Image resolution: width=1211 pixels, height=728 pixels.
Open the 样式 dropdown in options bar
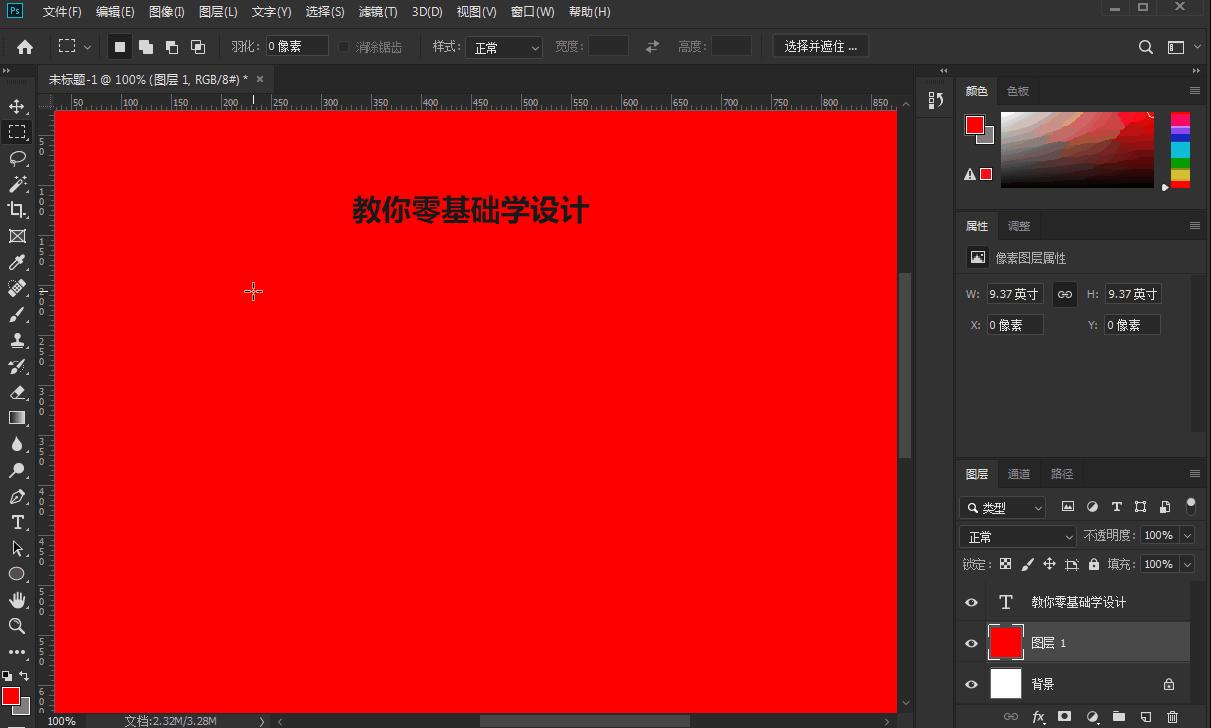click(504, 45)
